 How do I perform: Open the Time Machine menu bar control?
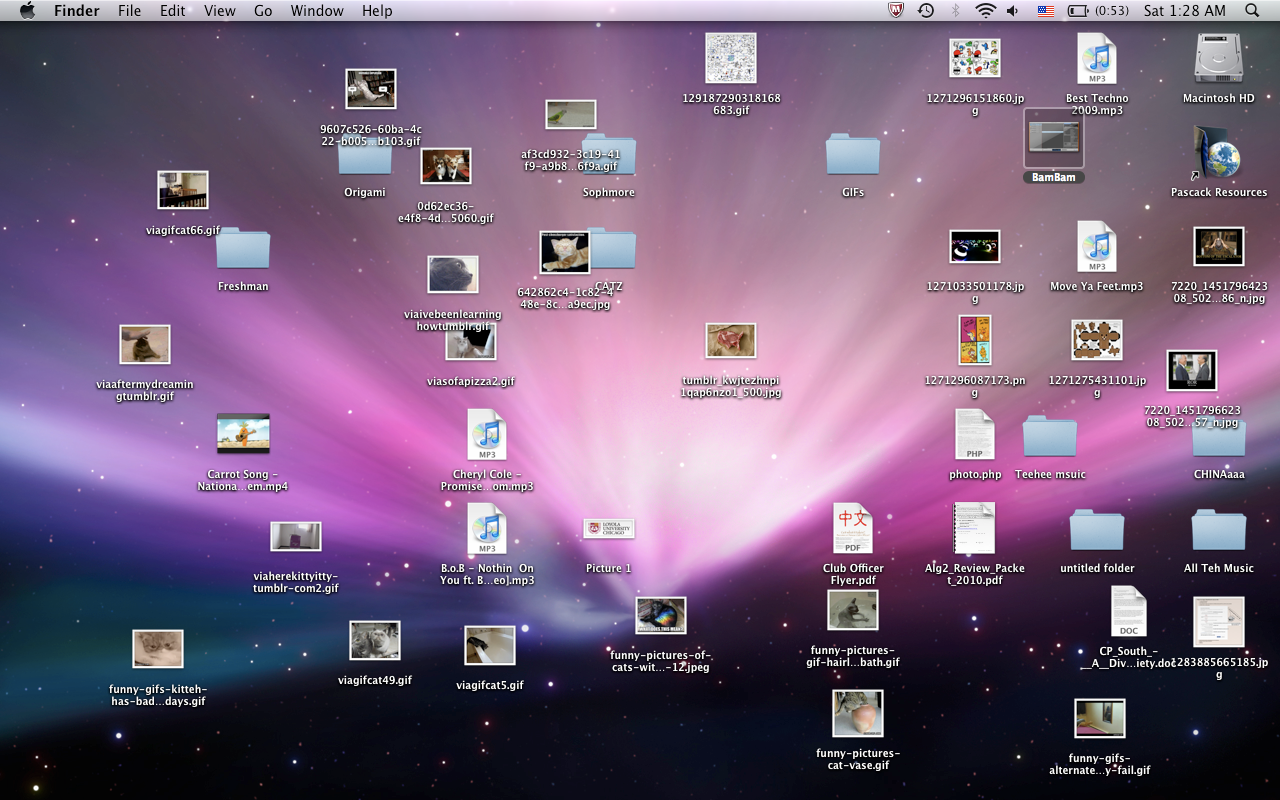click(926, 11)
